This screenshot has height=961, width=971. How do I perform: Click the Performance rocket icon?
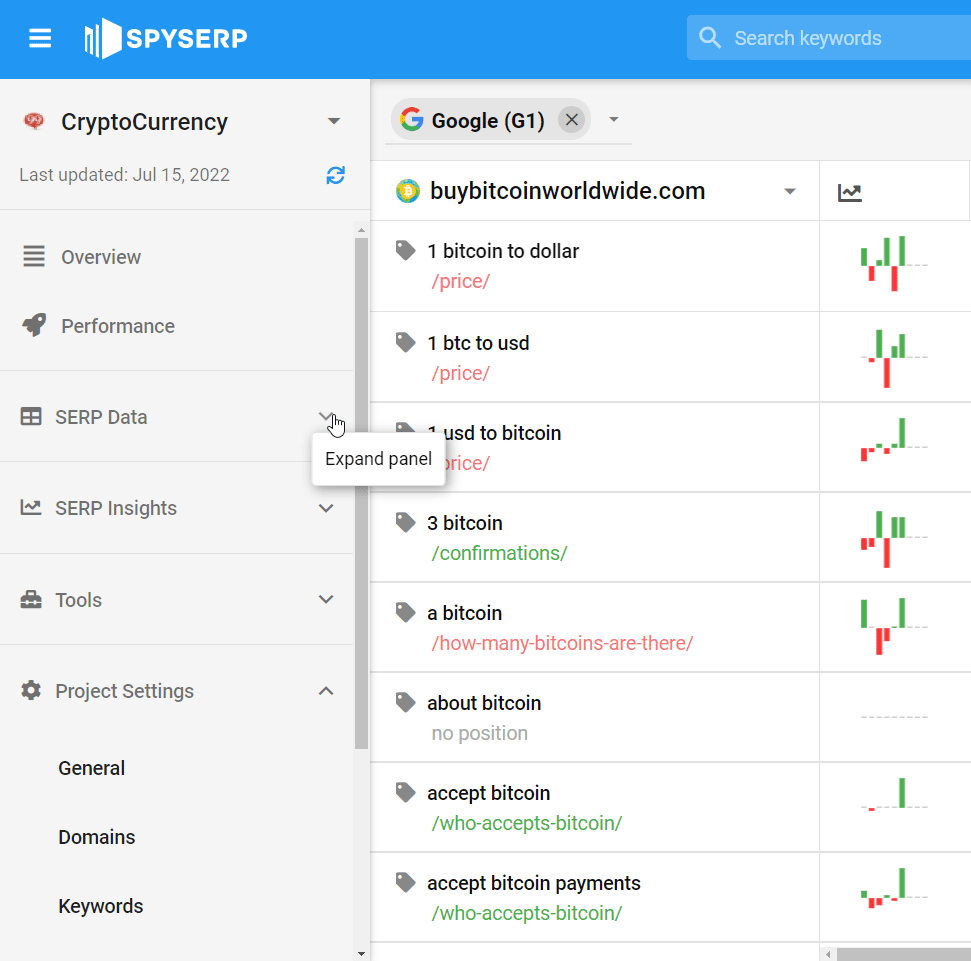pyautogui.click(x=34, y=325)
